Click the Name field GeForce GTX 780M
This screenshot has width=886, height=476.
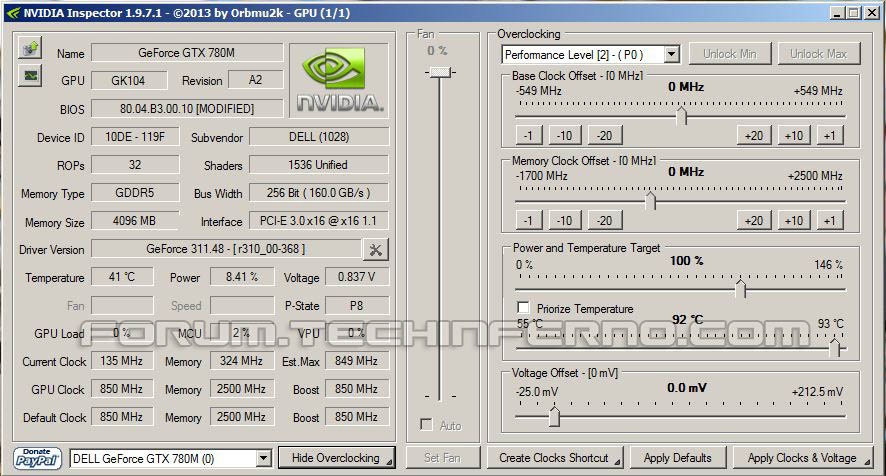click(x=187, y=53)
